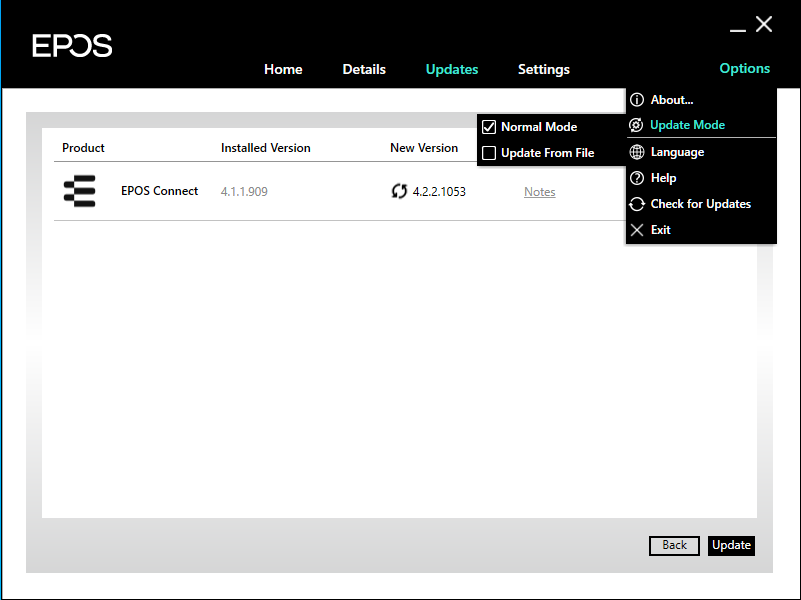
Task: Click the EPOS Connect product icon
Action: click(x=80, y=191)
